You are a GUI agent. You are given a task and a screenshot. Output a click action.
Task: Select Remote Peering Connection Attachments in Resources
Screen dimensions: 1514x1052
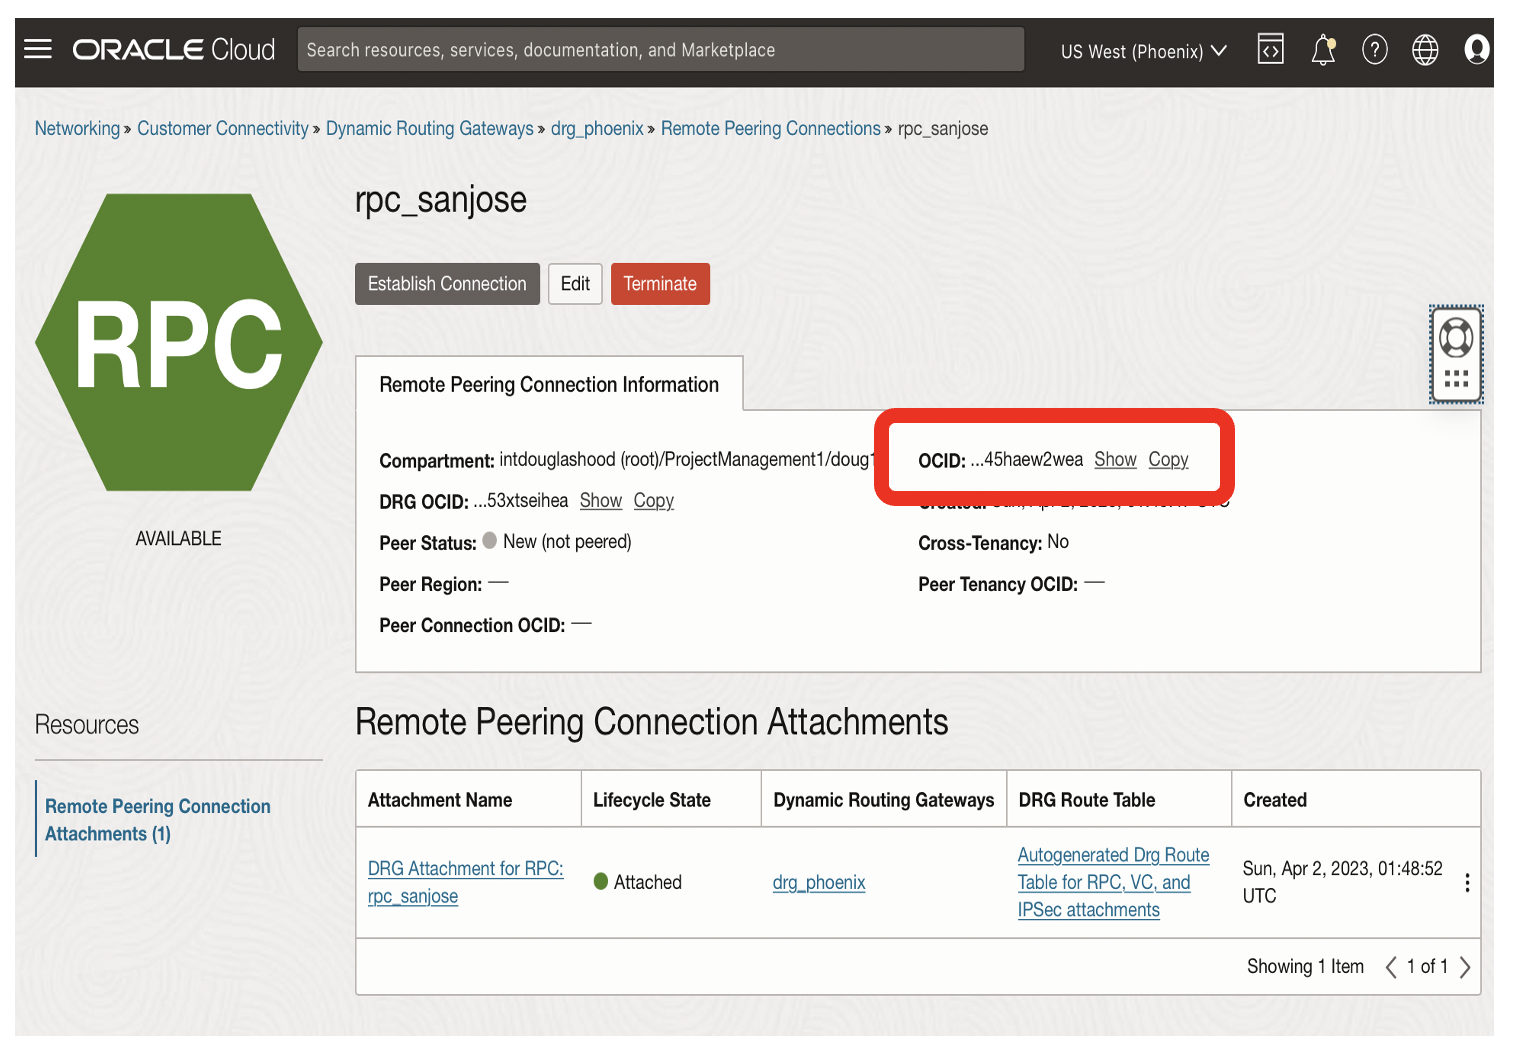157,820
